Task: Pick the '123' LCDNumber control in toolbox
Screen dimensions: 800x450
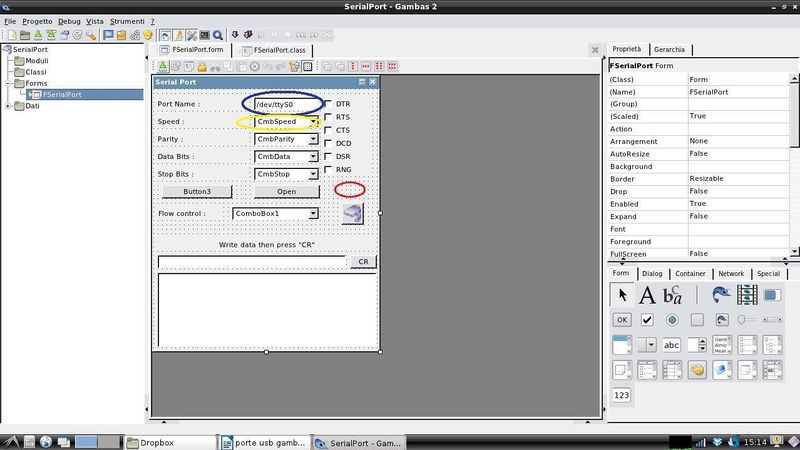Action: click(x=621, y=395)
